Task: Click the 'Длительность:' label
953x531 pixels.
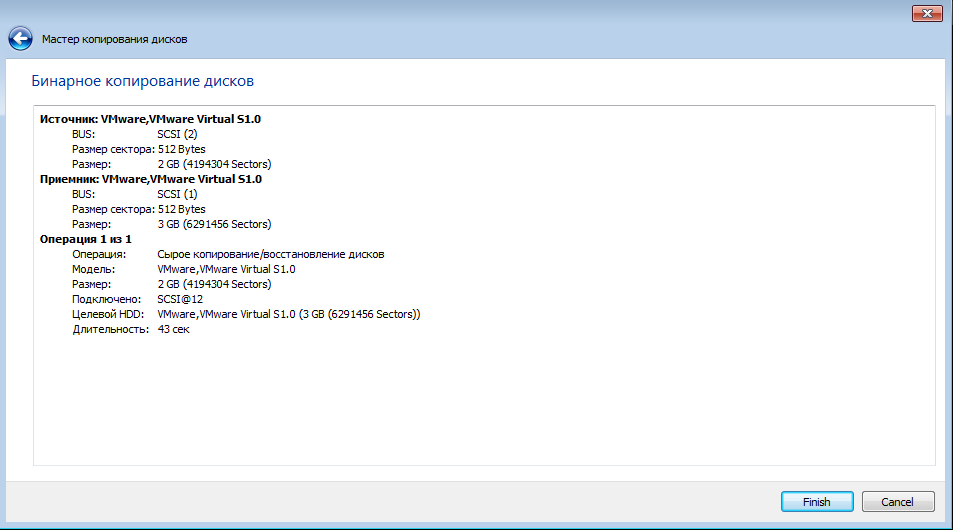Action: click(x=111, y=329)
